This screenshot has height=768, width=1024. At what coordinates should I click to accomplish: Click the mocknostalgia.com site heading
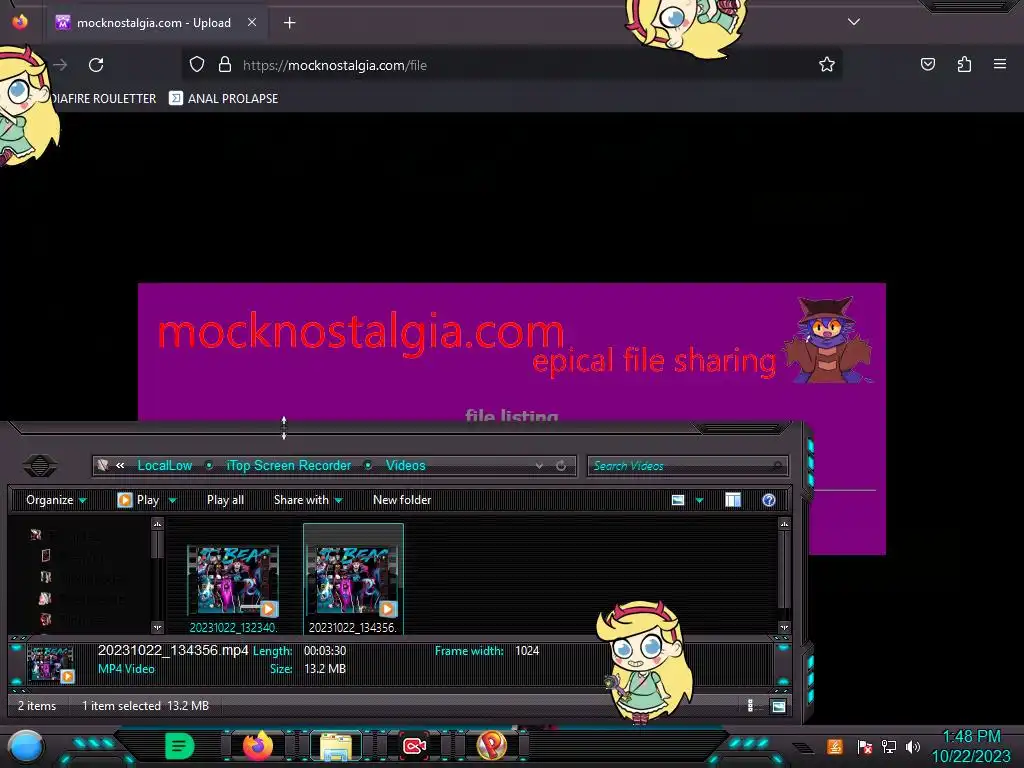click(360, 332)
